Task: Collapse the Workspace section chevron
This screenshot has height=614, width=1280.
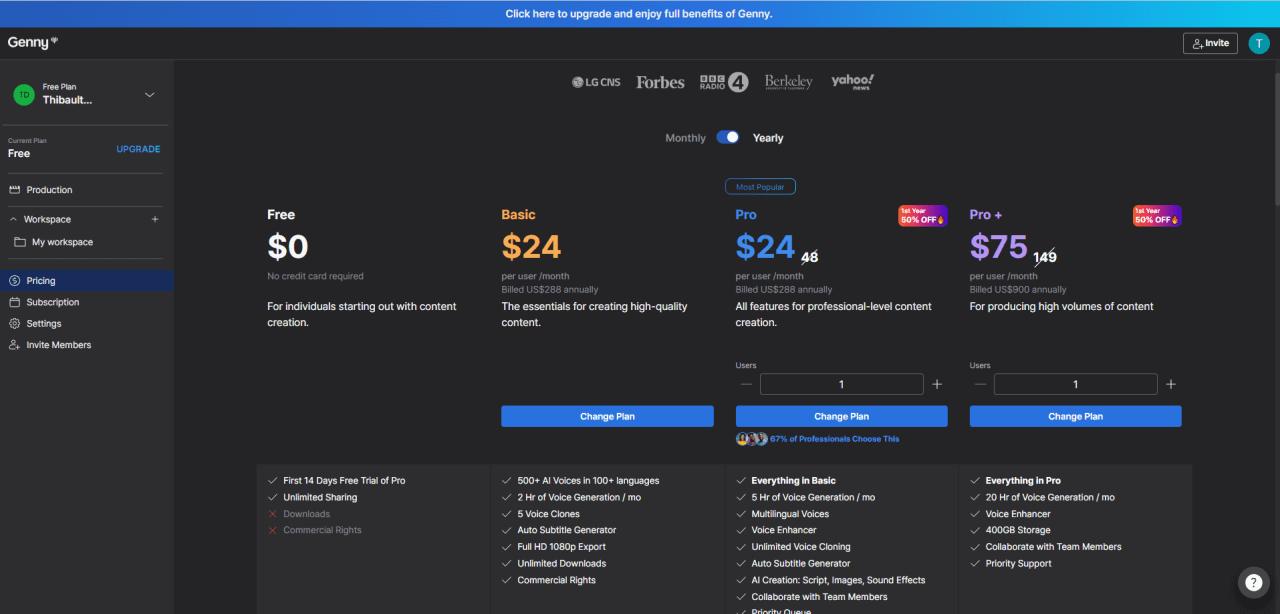Action: [x=13, y=219]
